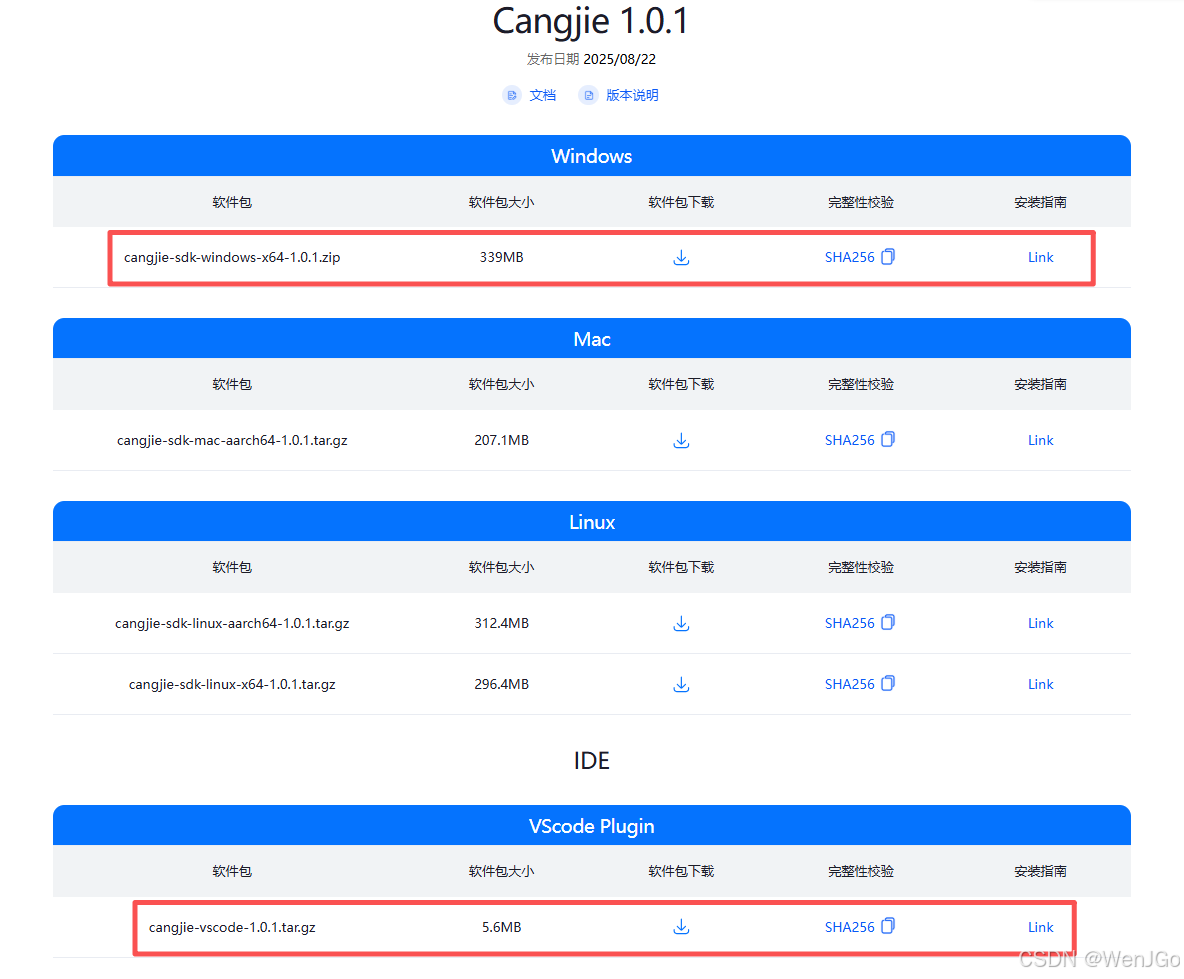1184x979 pixels.
Task: Select the file name cangjie-sdk-linux-x64-1.0.1.tar.gz
Action: point(232,685)
